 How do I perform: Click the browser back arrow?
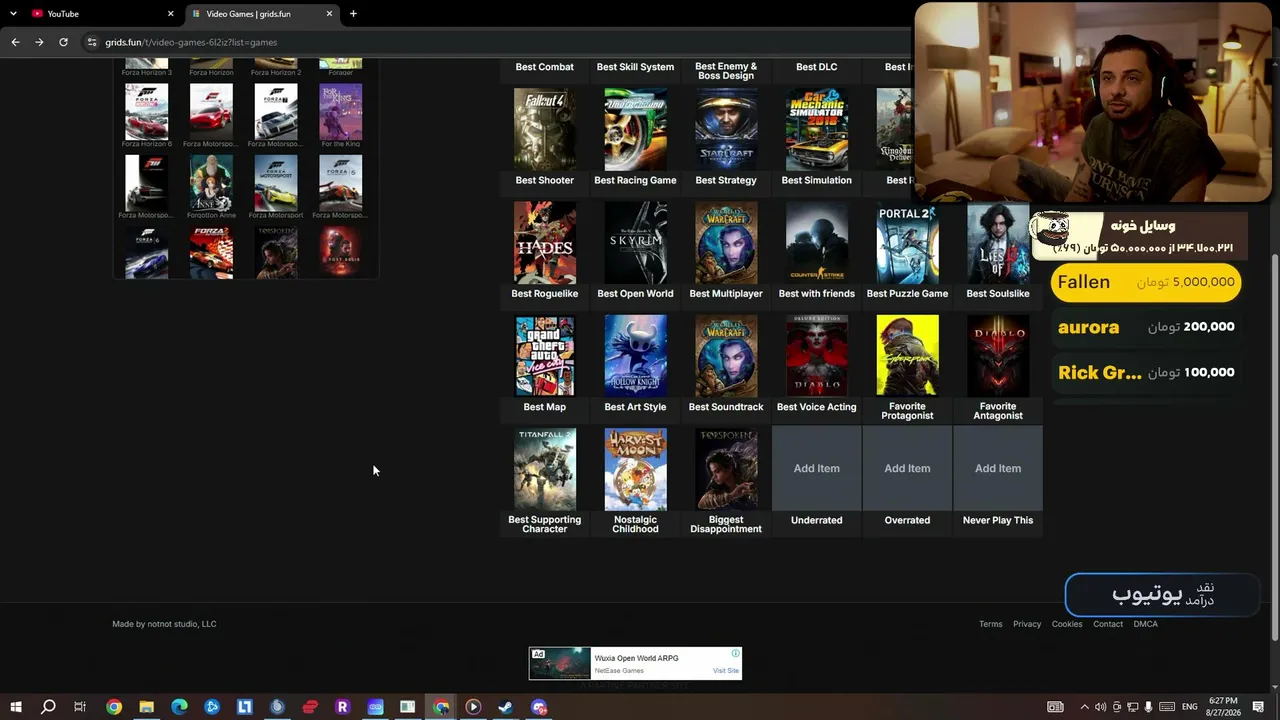(15, 42)
